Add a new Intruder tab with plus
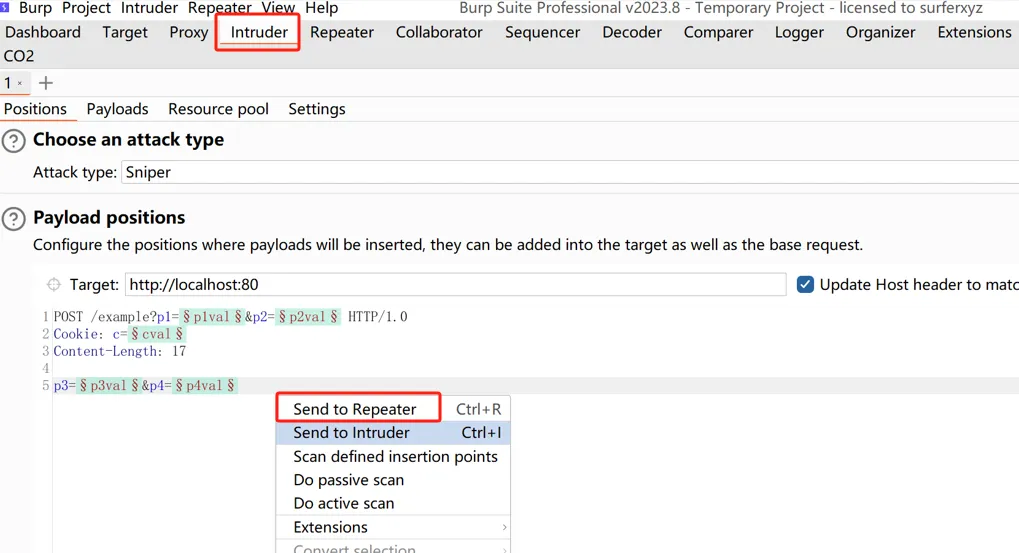Viewport: 1019px width, 553px height. (45, 83)
